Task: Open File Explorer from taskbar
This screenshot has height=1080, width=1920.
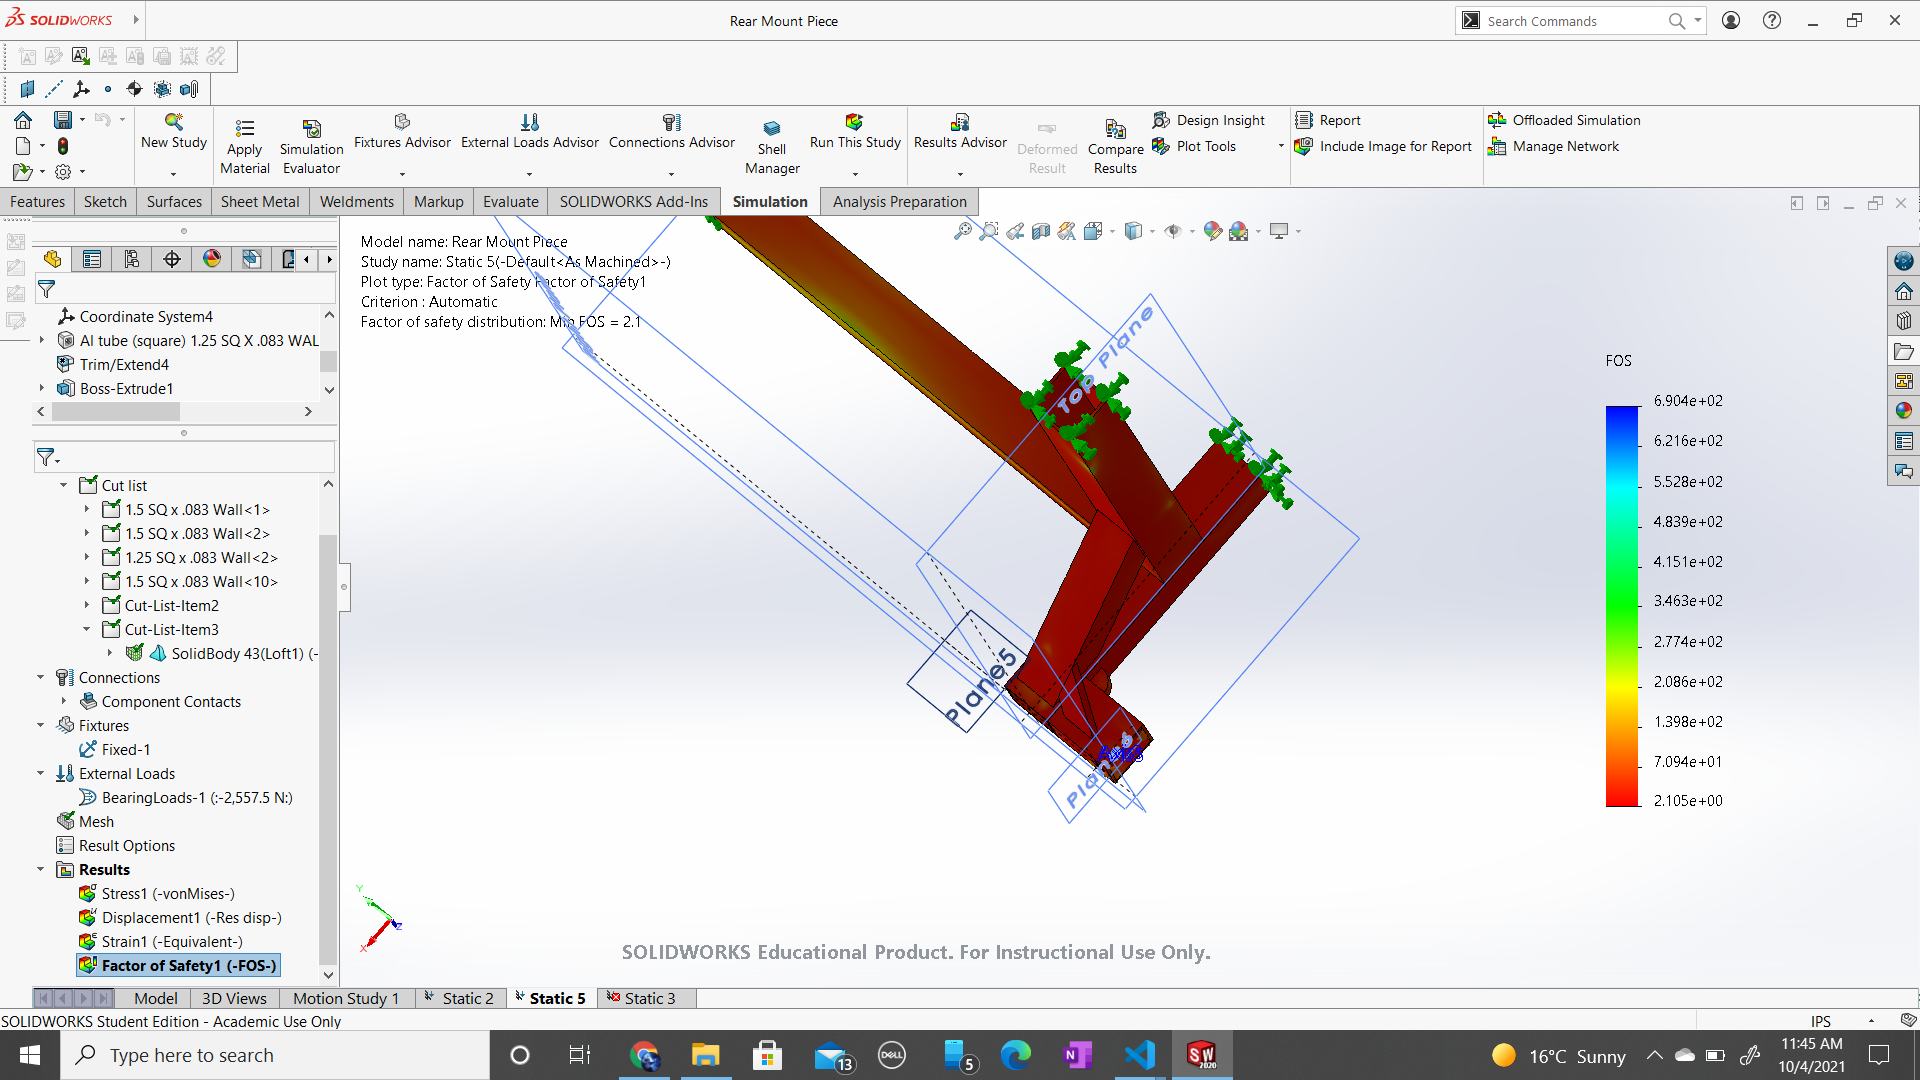Action: (705, 1055)
